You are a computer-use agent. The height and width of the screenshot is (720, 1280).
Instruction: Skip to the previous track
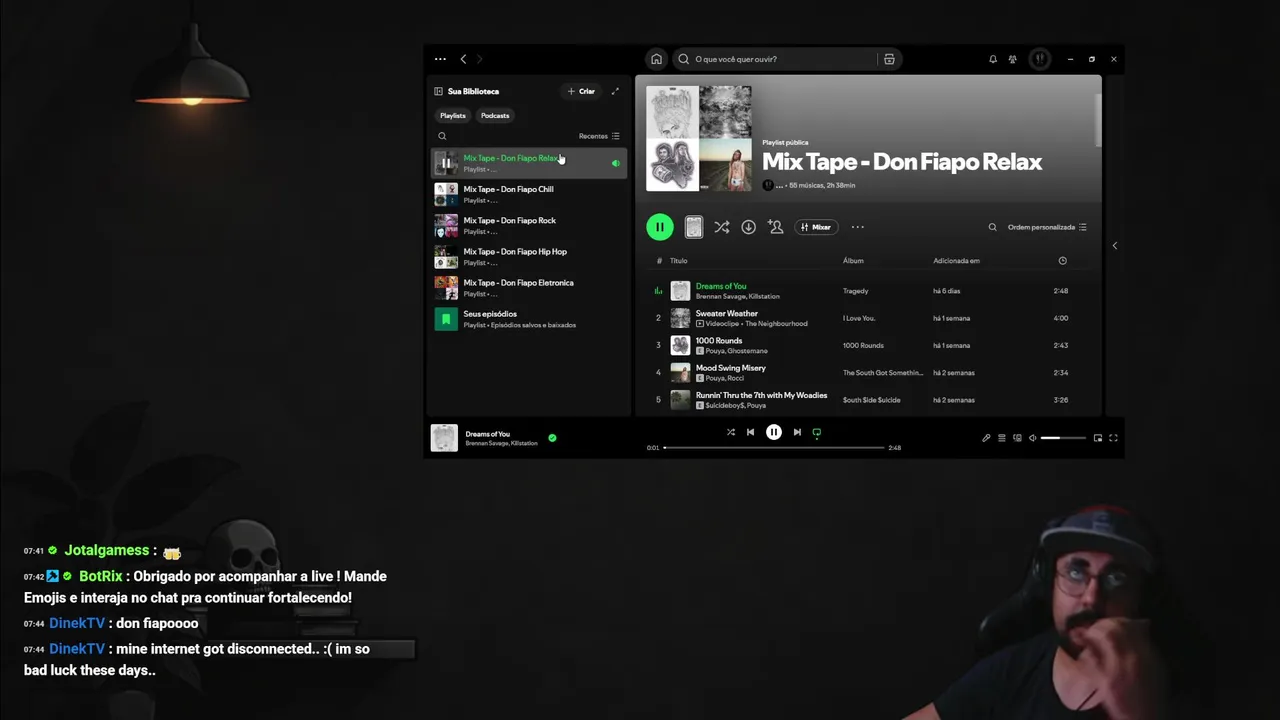[x=750, y=432]
